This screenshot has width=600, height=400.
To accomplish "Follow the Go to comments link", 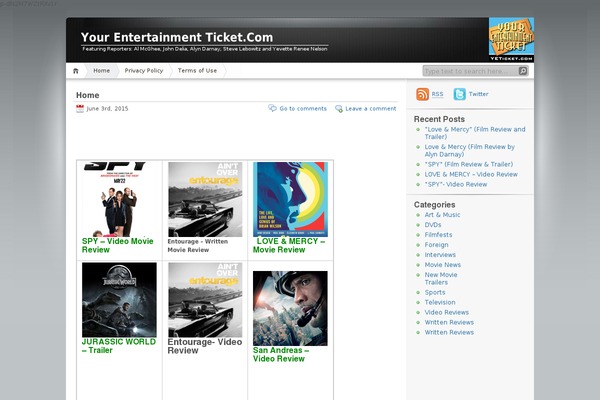I will coord(303,109).
